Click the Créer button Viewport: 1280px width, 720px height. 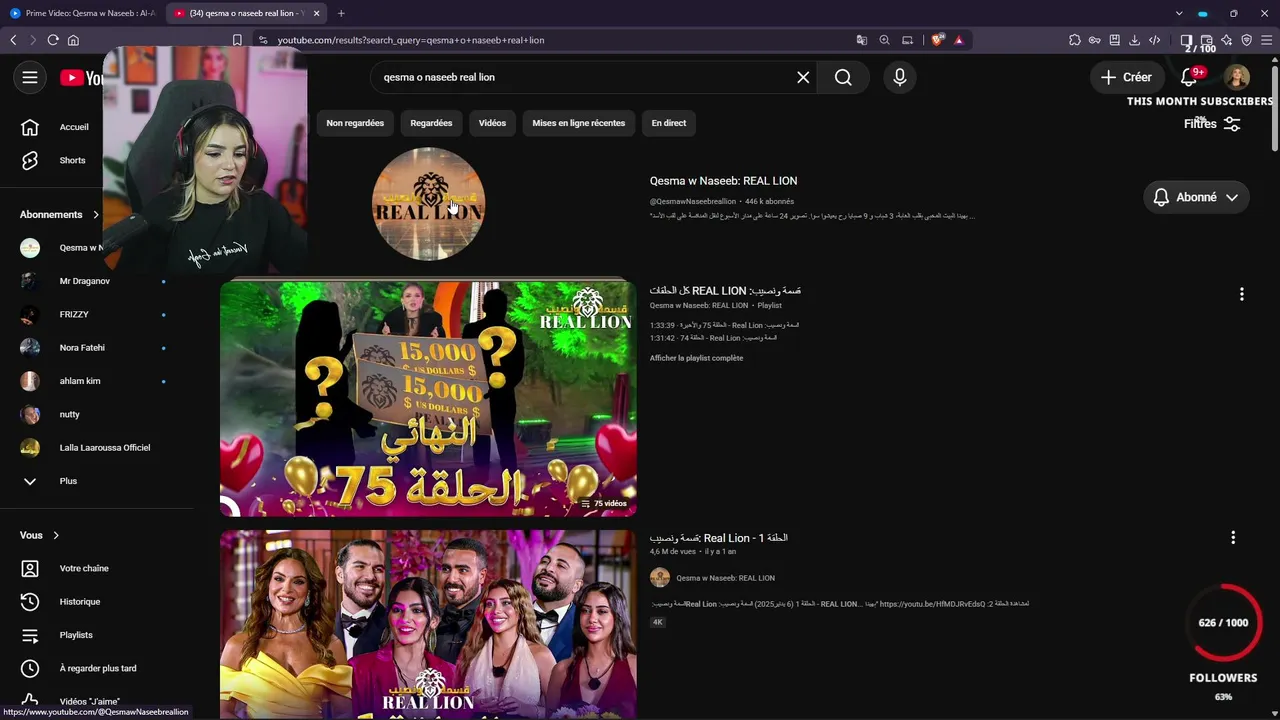coord(1126,77)
